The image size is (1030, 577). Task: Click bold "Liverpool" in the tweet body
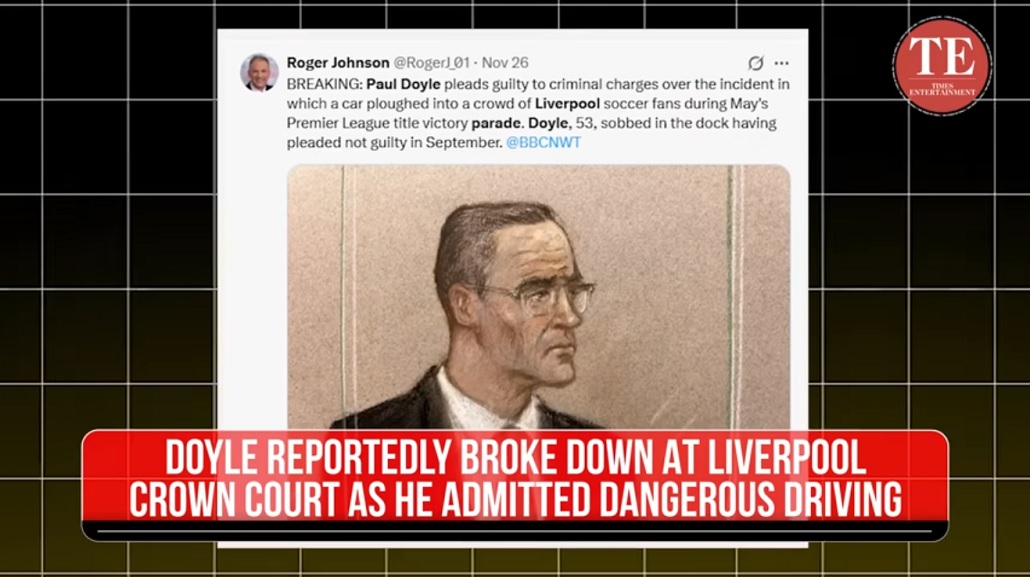[x=567, y=104]
